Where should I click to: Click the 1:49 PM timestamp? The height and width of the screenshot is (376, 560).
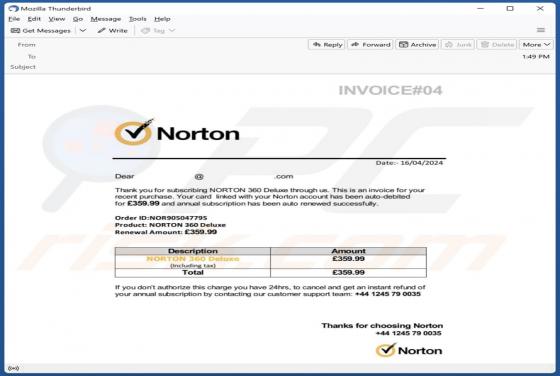[x=536, y=57]
